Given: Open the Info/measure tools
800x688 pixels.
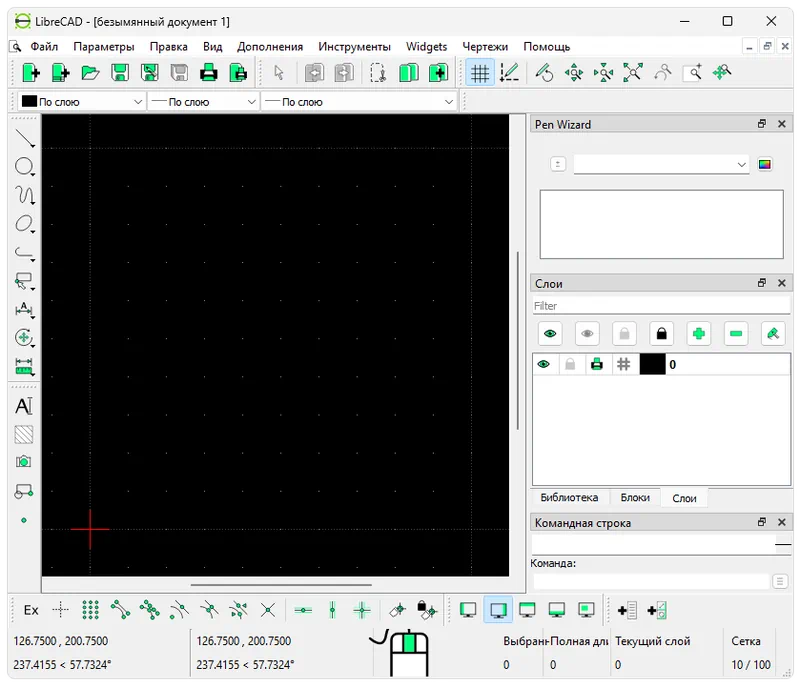Looking at the screenshot, I should pos(24,366).
